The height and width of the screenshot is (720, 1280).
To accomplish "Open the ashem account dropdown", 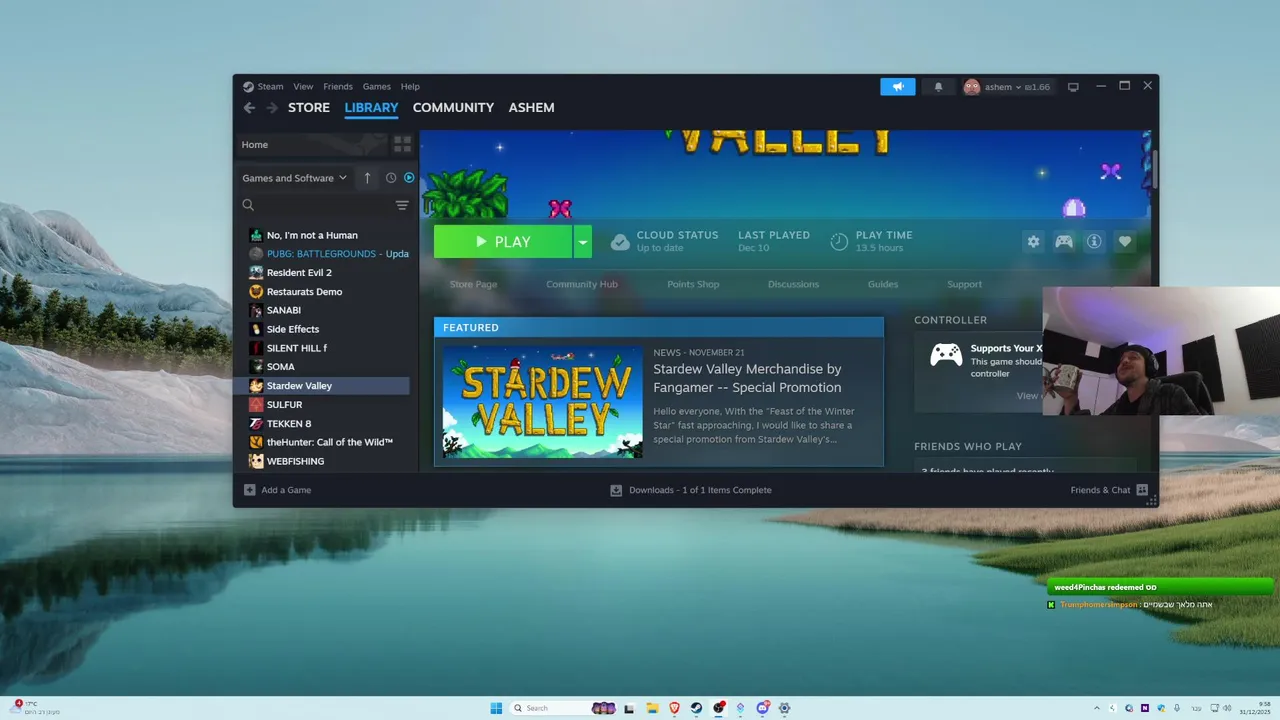I will pos(1007,87).
